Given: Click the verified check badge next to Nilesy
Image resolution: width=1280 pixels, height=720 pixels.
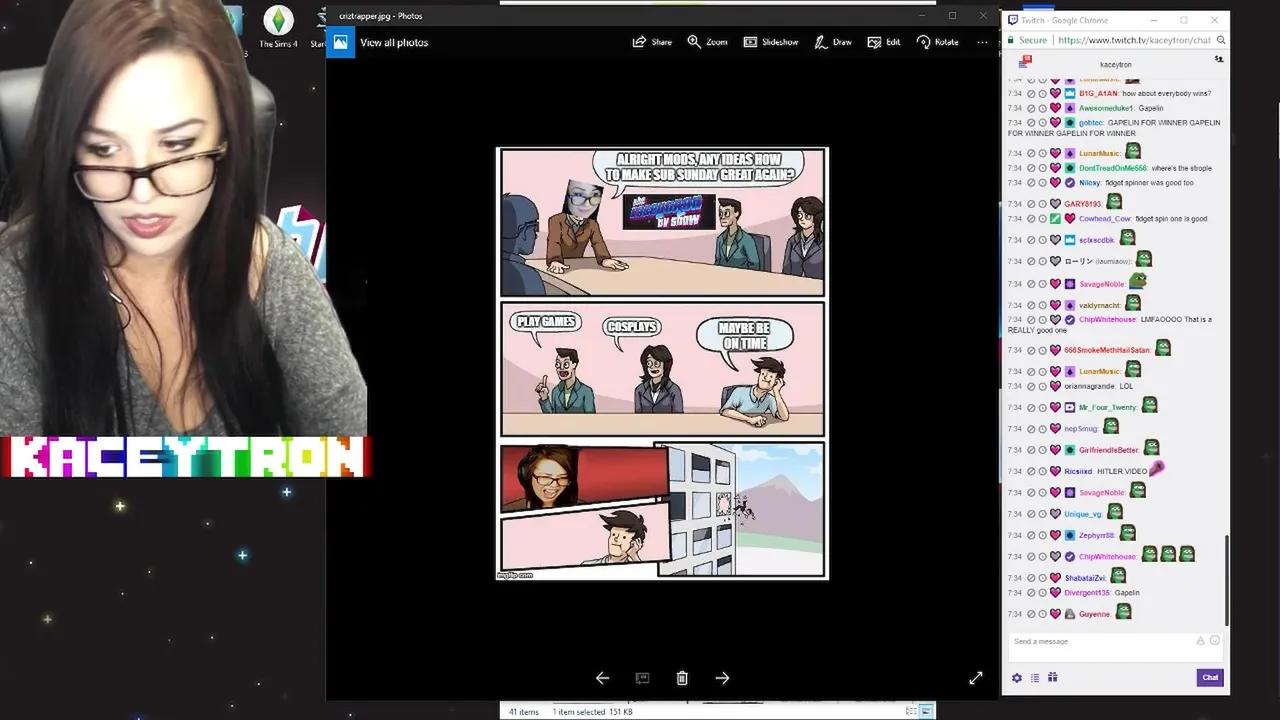Looking at the screenshot, I should click(x=1070, y=183).
